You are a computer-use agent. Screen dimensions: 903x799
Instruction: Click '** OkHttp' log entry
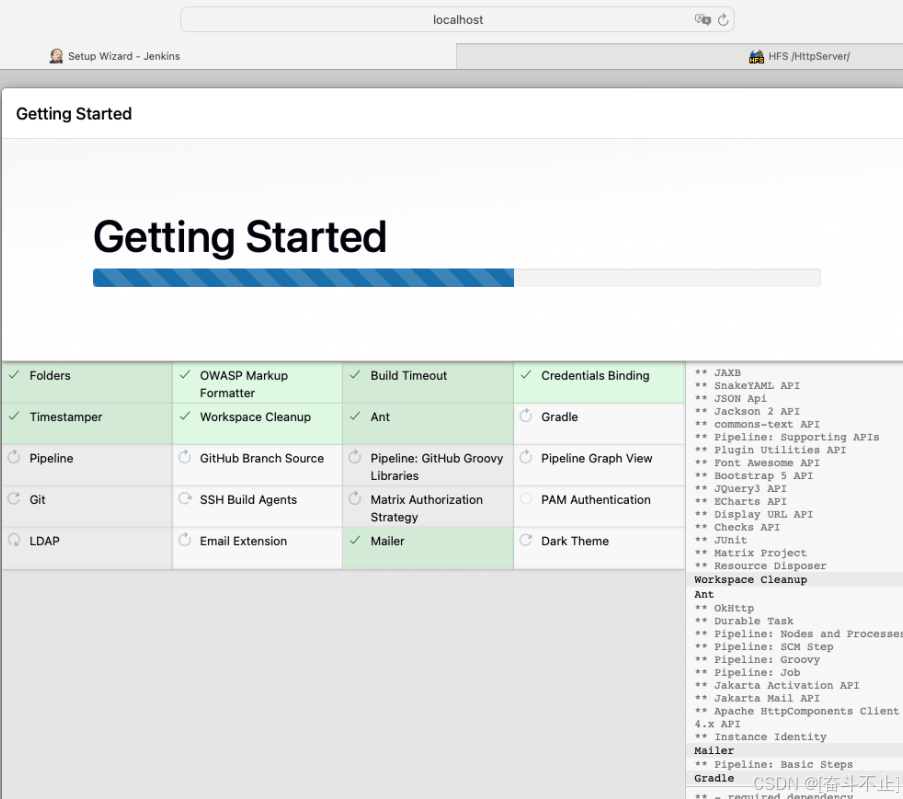click(724, 608)
